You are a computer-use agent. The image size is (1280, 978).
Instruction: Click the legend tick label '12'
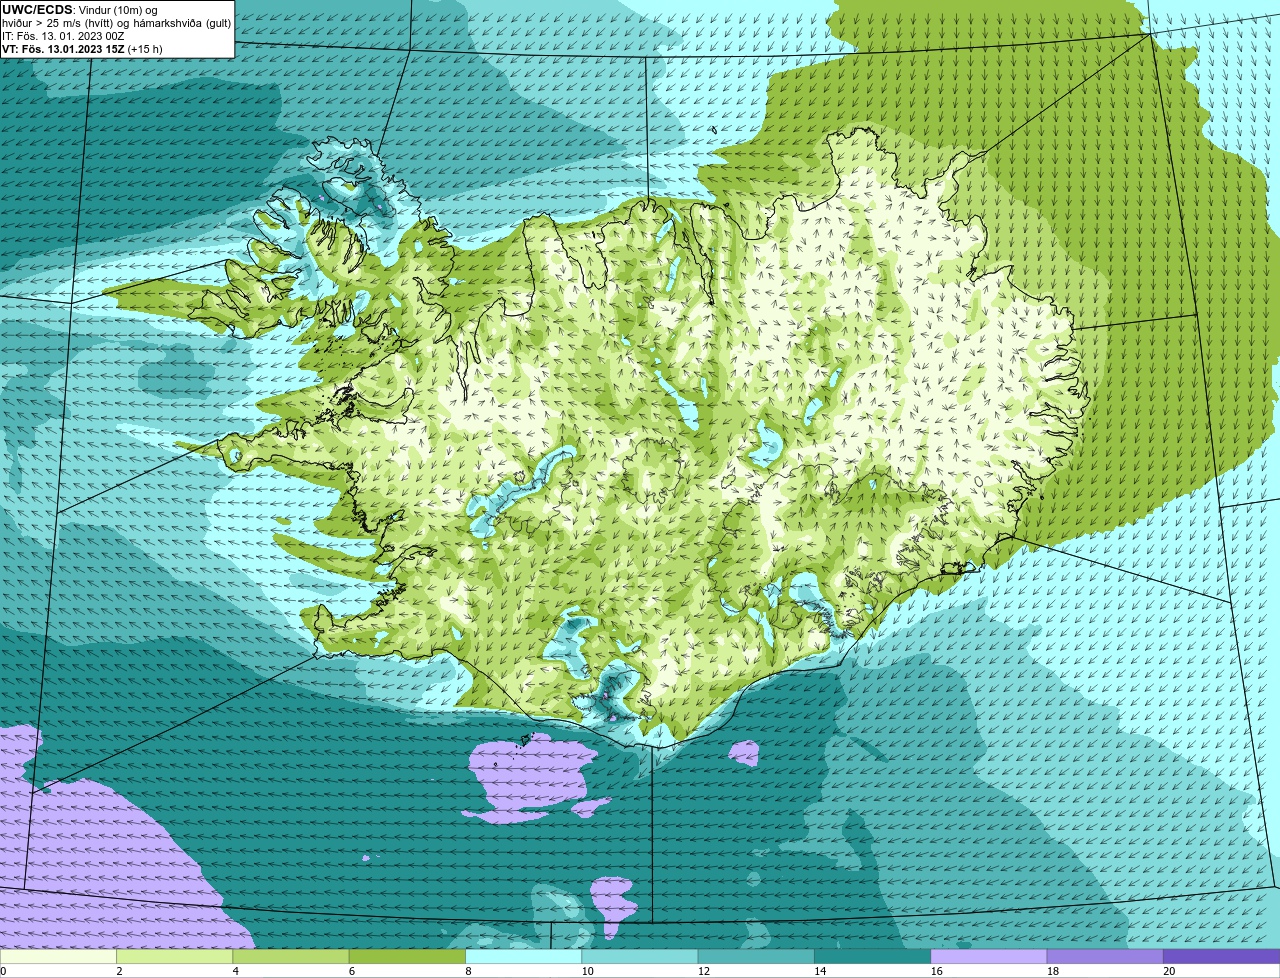[703, 971]
